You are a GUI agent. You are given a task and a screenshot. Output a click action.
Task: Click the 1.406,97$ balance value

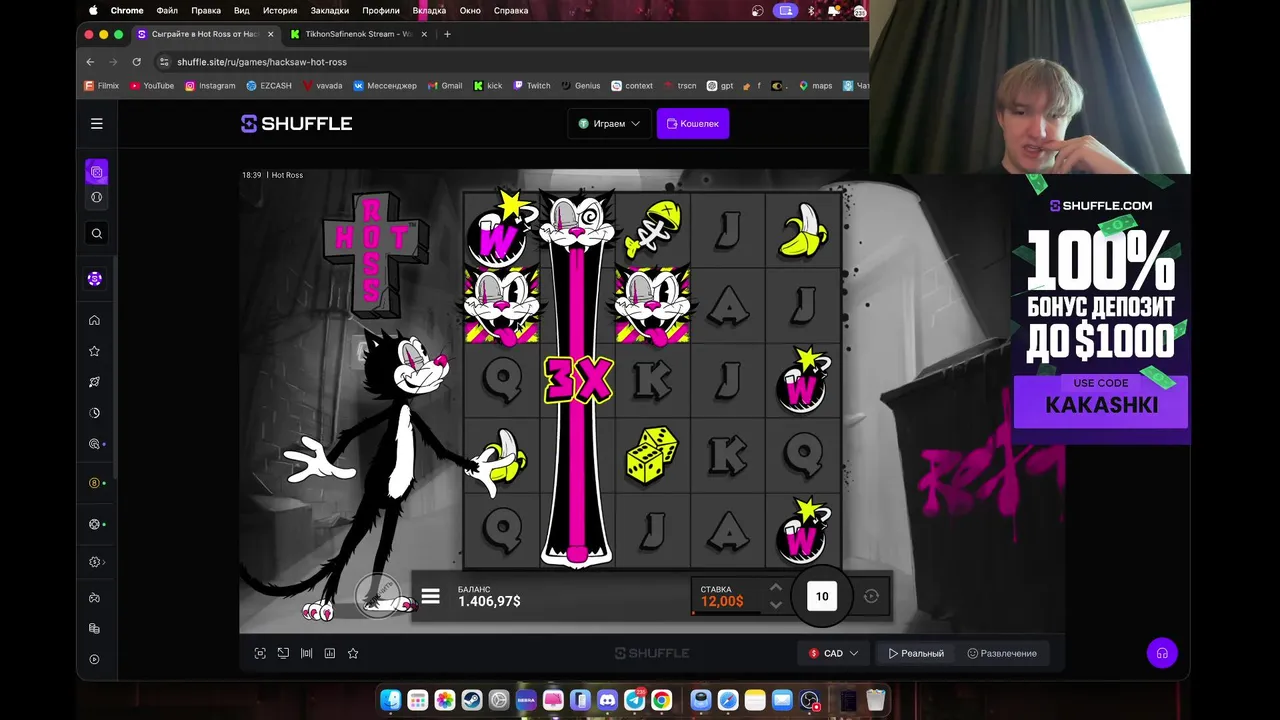coord(489,601)
